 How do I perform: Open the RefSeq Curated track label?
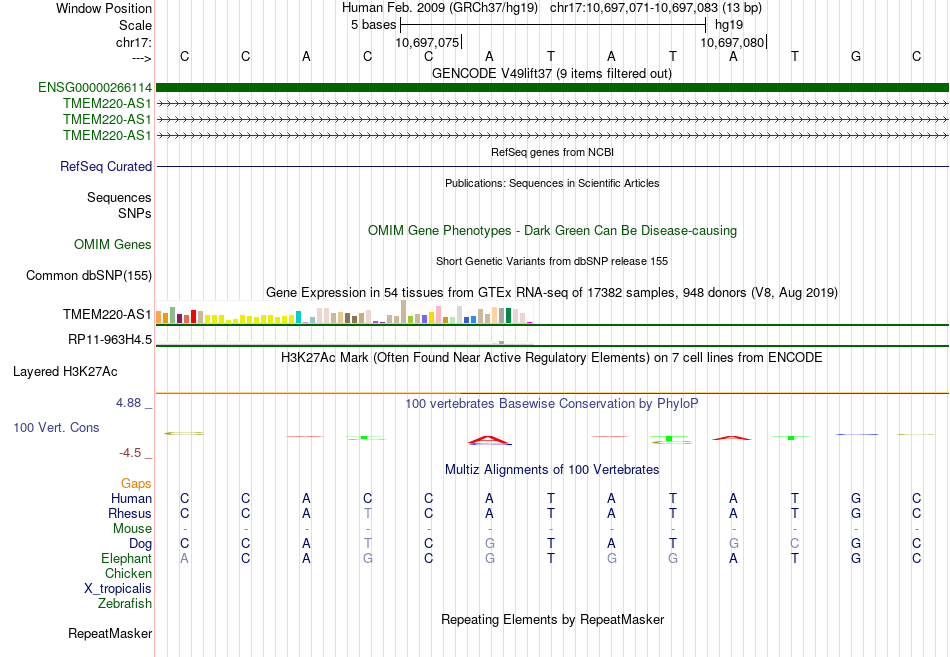tap(106, 166)
